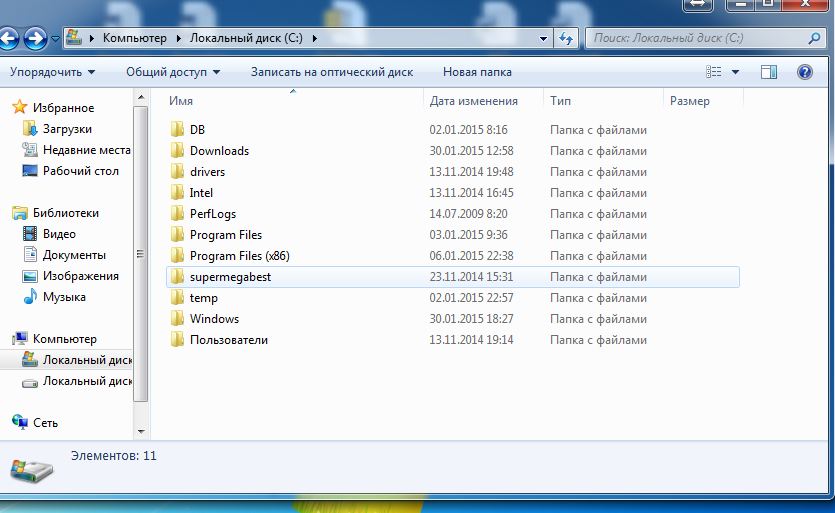Select the highlighted Локальный диск in navigation pane
835x513 pixels.
pyautogui.click(x=87, y=360)
